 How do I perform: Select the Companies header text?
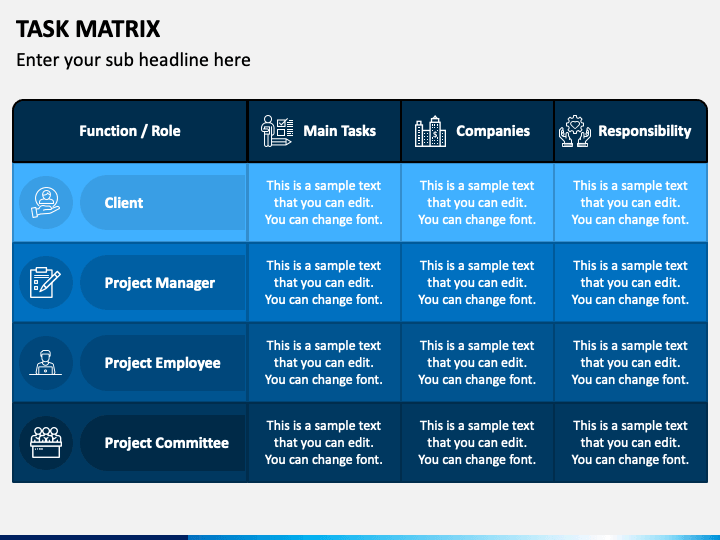(x=493, y=131)
